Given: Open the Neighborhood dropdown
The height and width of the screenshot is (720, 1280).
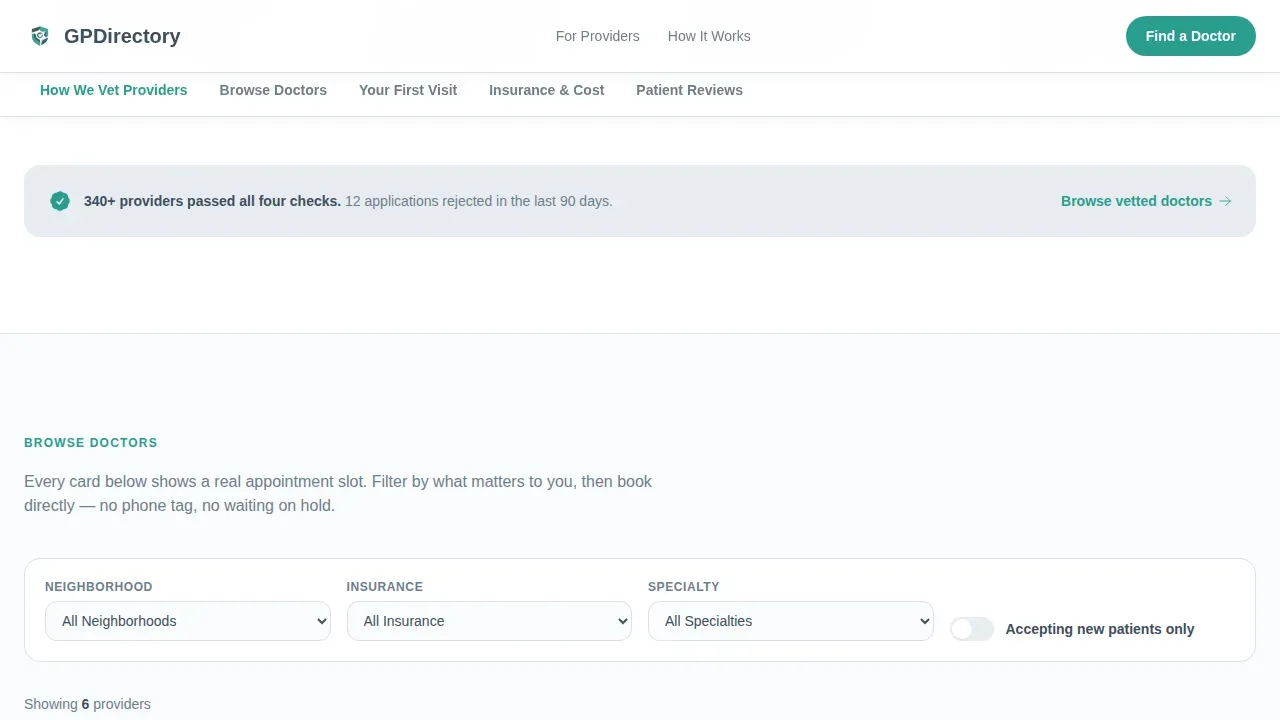Looking at the screenshot, I should click(188, 621).
